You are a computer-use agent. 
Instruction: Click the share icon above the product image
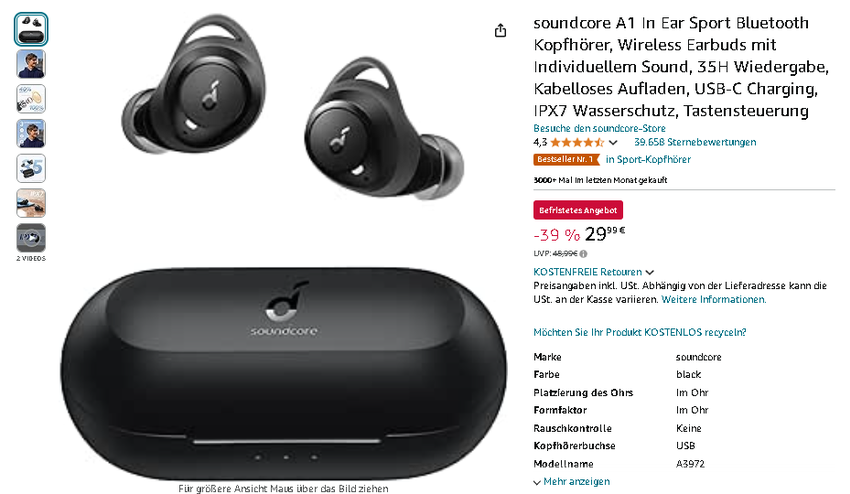click(500, 31)
